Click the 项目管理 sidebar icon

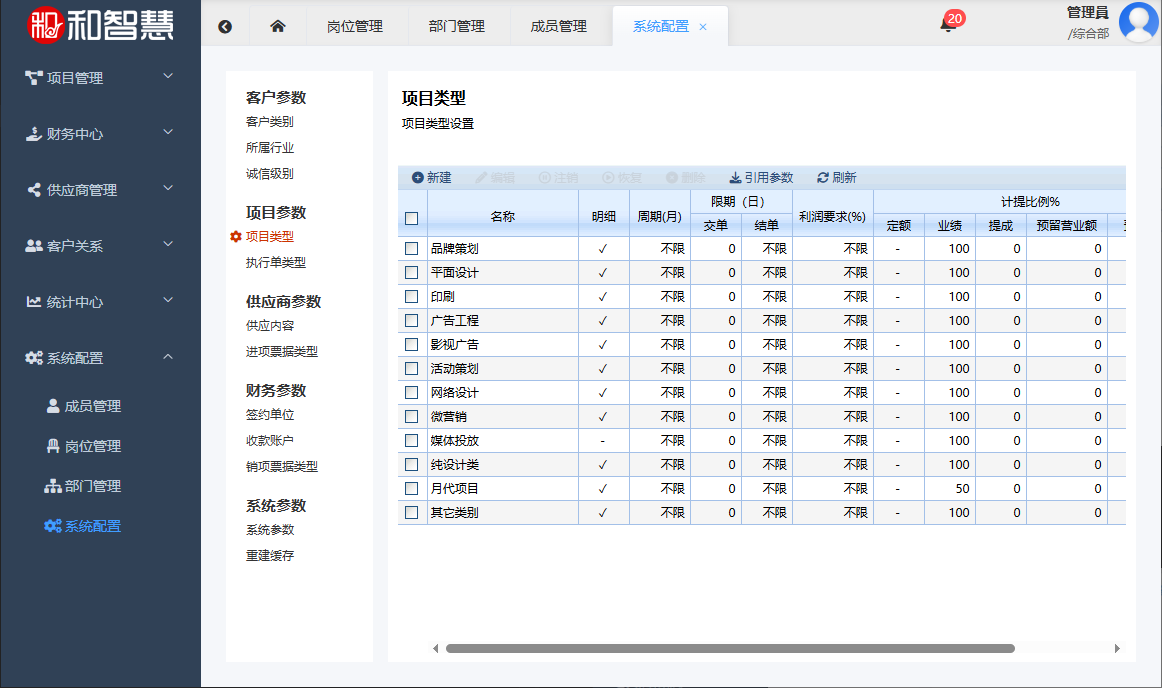[33, 78]
